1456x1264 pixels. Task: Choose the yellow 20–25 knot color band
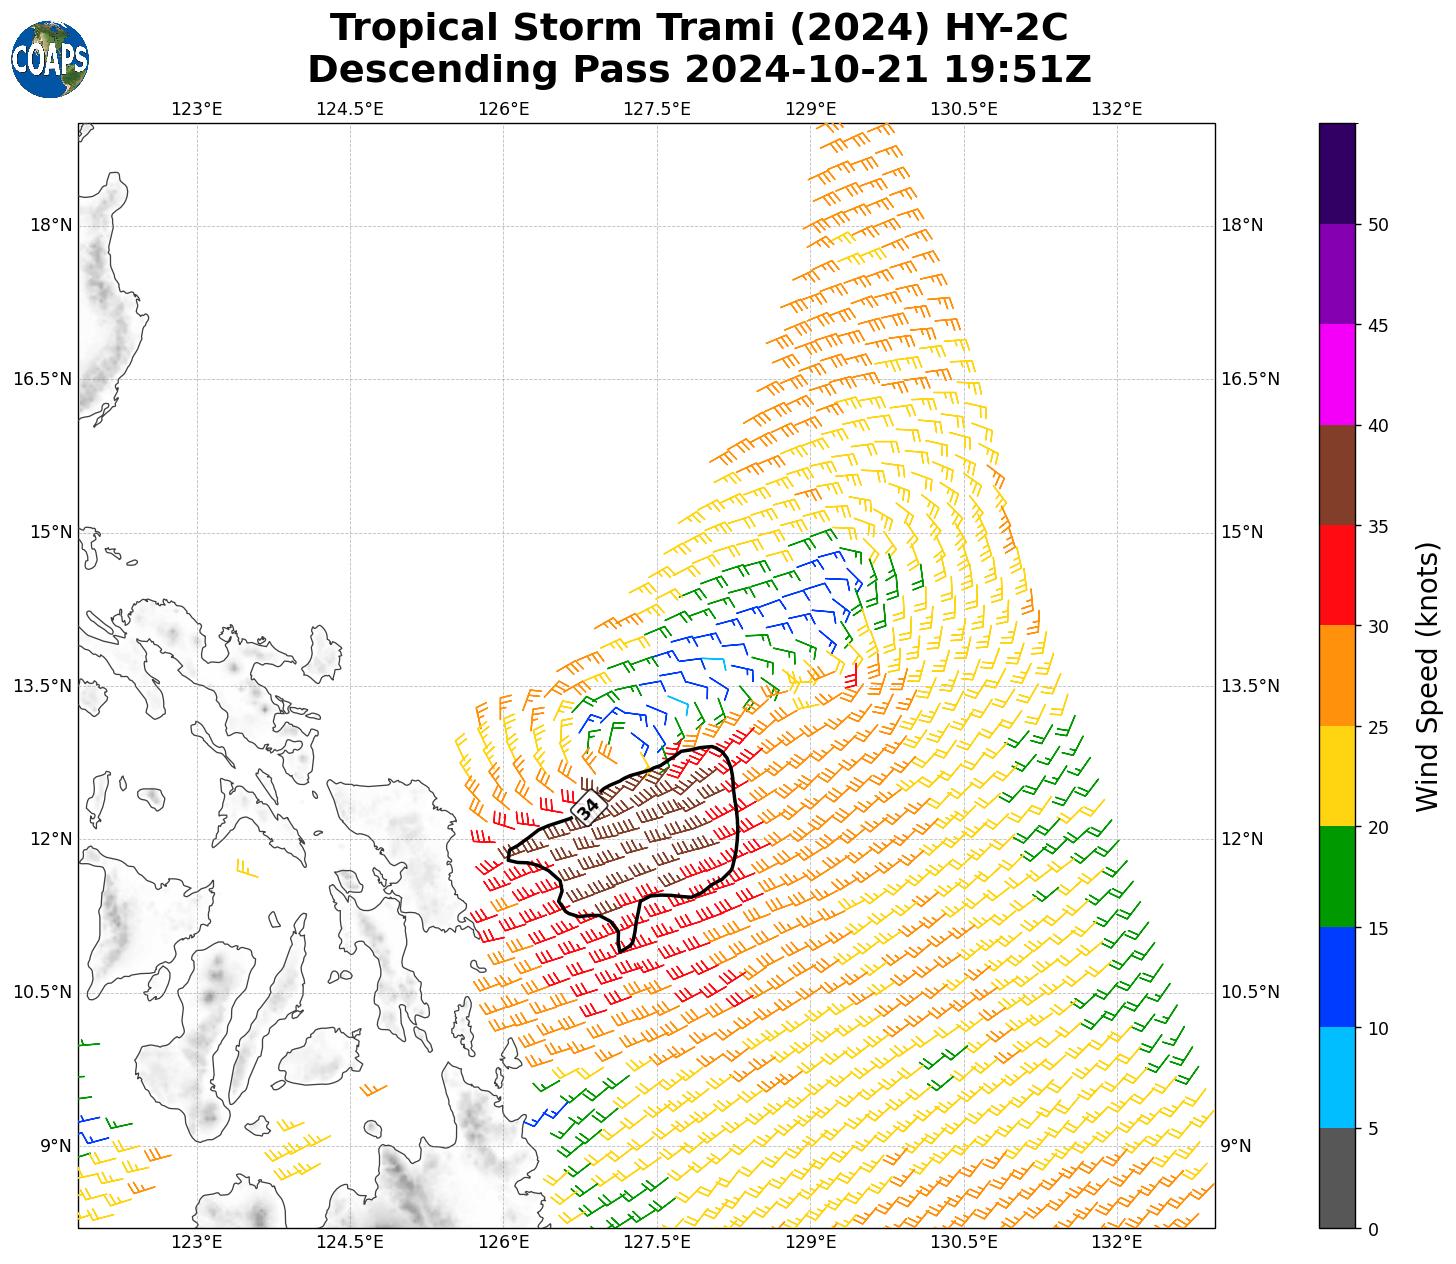(1337, 776)
